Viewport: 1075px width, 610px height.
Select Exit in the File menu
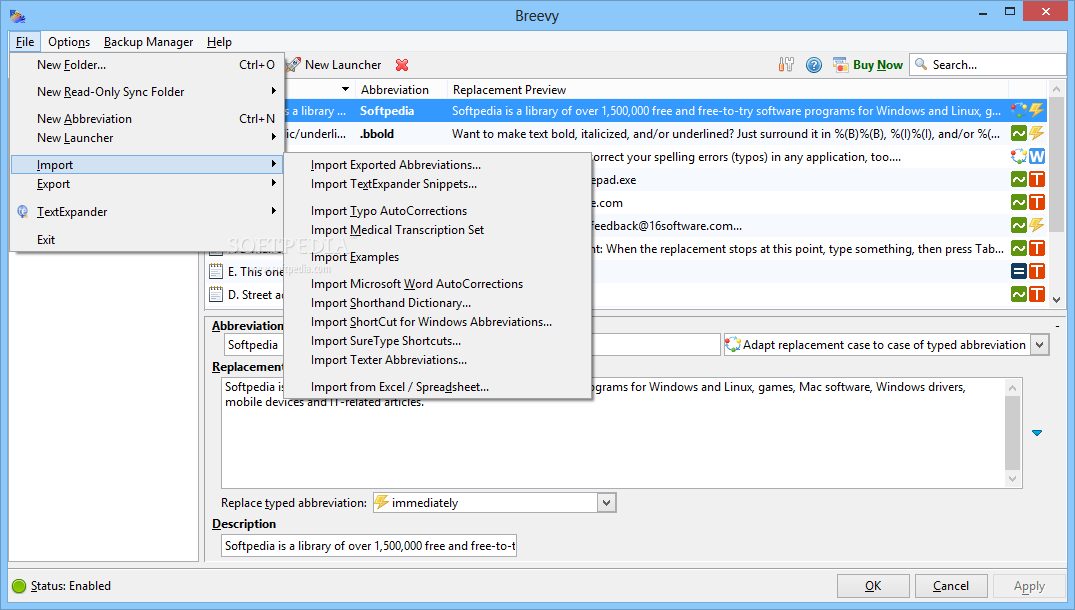click(x=147, y=239)
